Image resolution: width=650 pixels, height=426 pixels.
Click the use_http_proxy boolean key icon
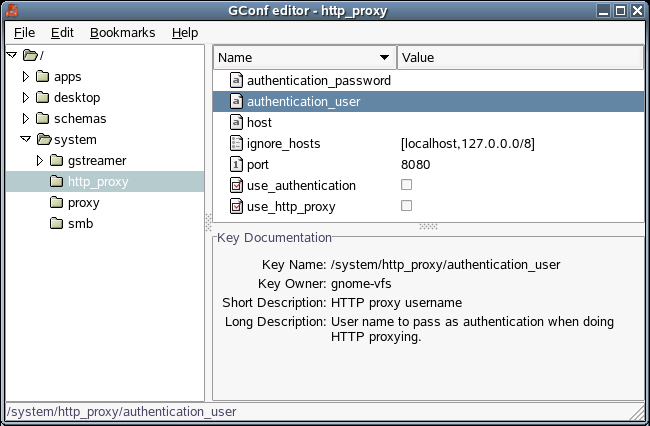237,206
